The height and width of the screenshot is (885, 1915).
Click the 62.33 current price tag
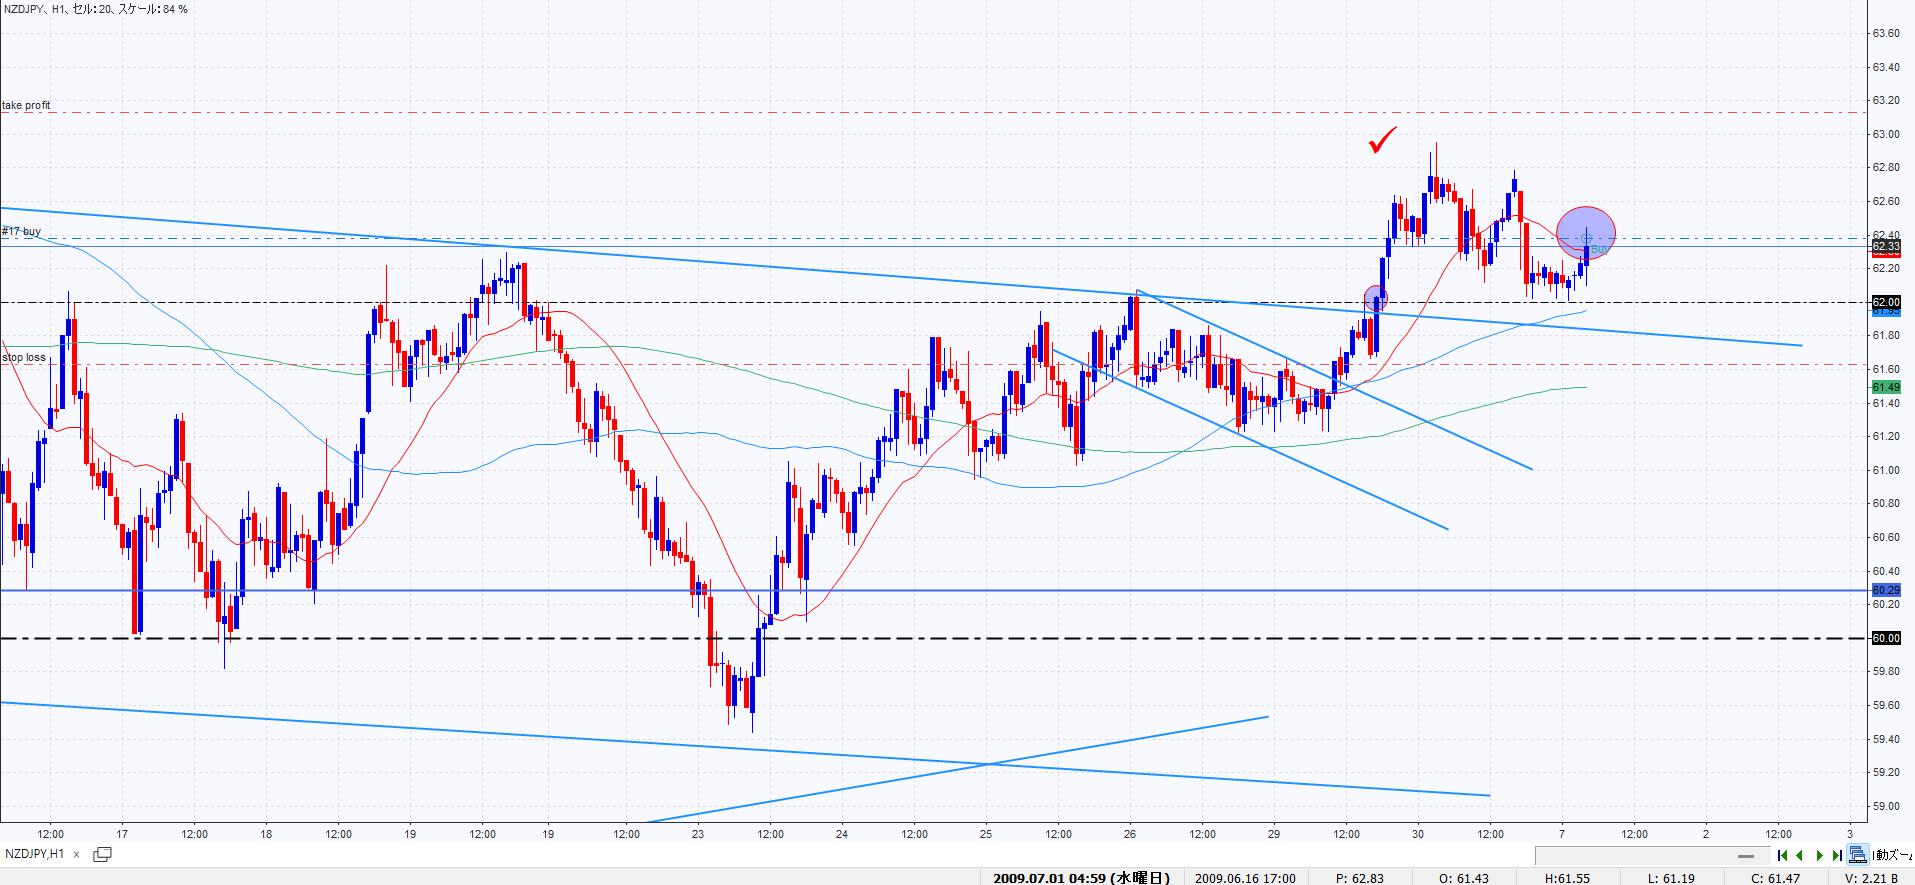click(1885, 246)
